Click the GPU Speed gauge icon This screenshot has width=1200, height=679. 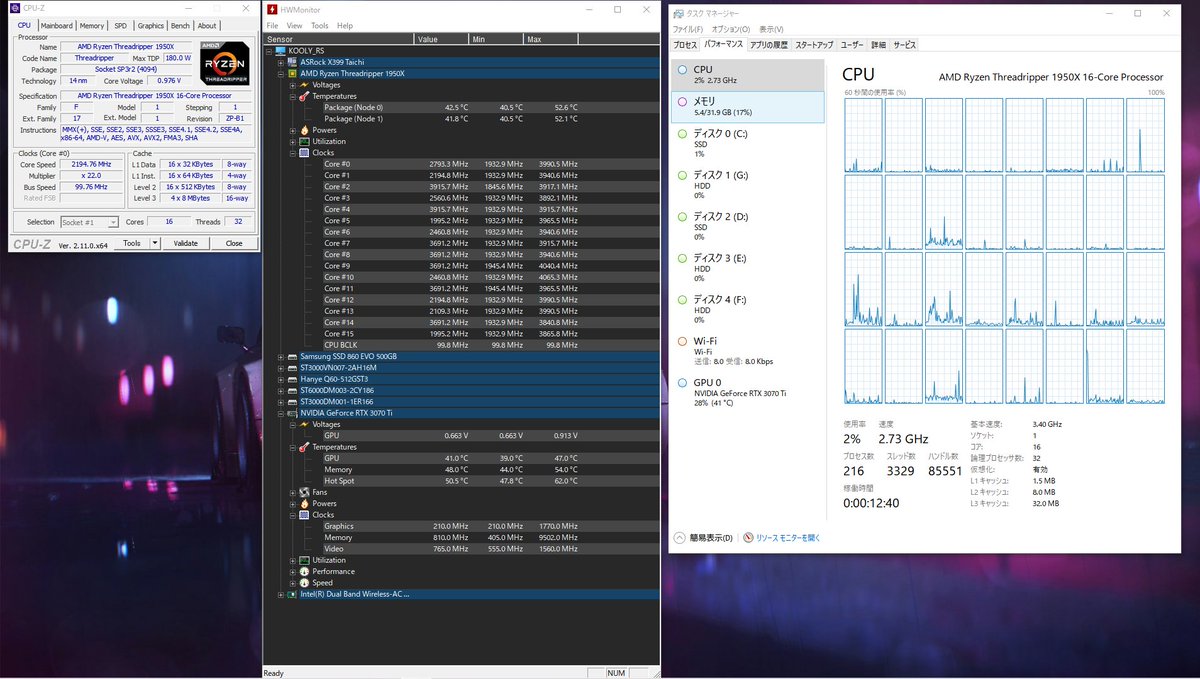[305, 583]
